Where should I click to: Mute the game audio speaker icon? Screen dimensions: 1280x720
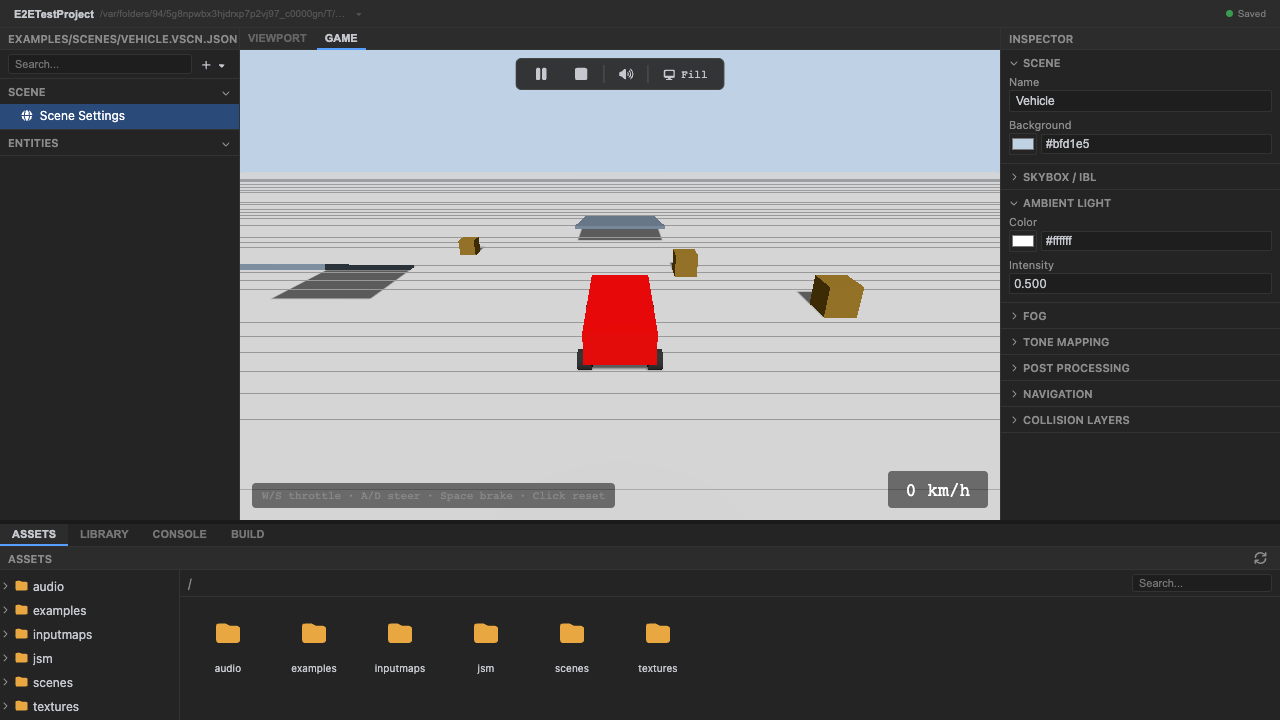pyautogui.click(x=626, y=74)
